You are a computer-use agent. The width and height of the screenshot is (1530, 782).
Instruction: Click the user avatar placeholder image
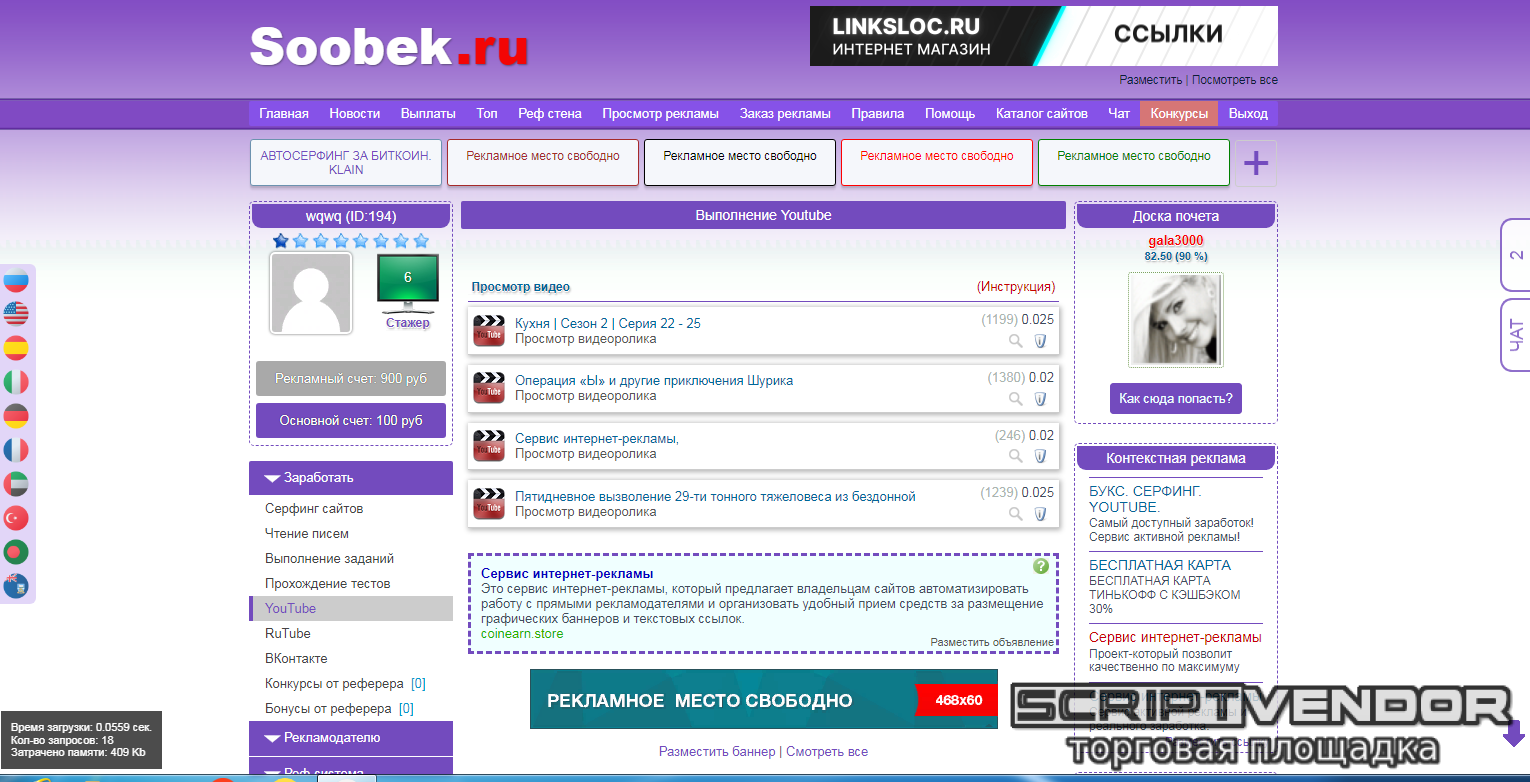[x=311, y=293]
